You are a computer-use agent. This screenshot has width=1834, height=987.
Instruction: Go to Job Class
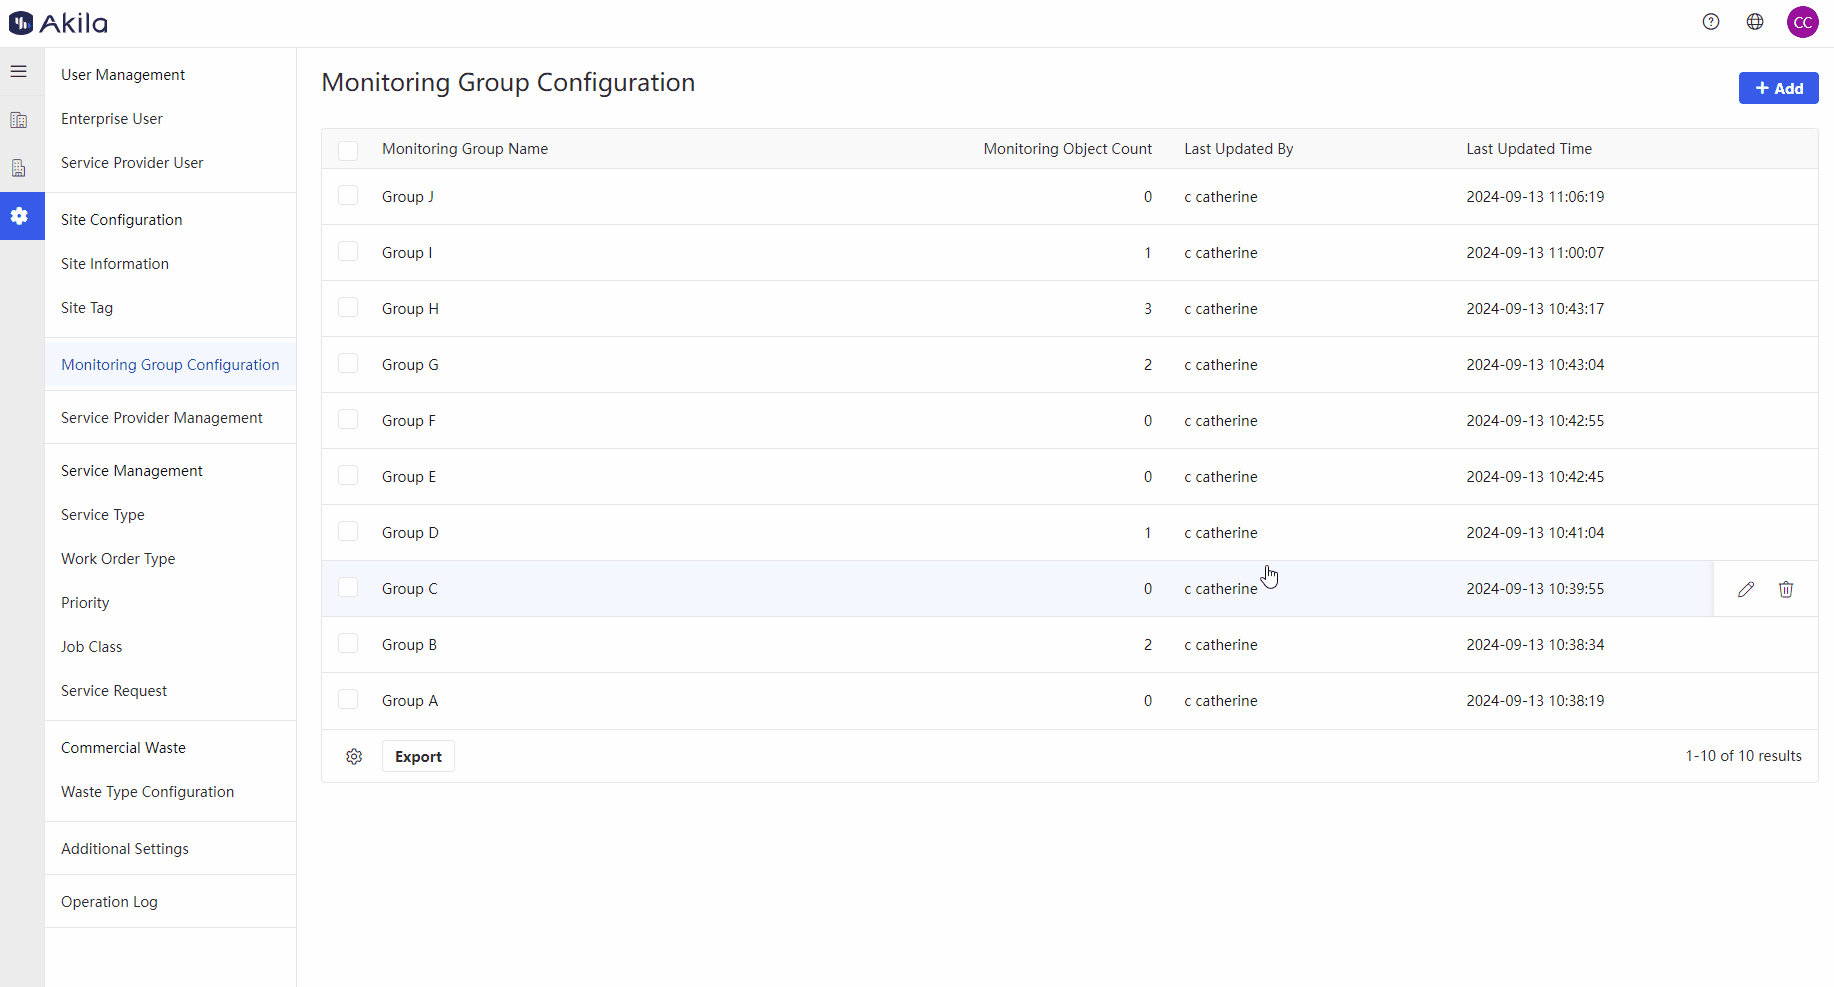pyautogui.click(x=92, y=647)
